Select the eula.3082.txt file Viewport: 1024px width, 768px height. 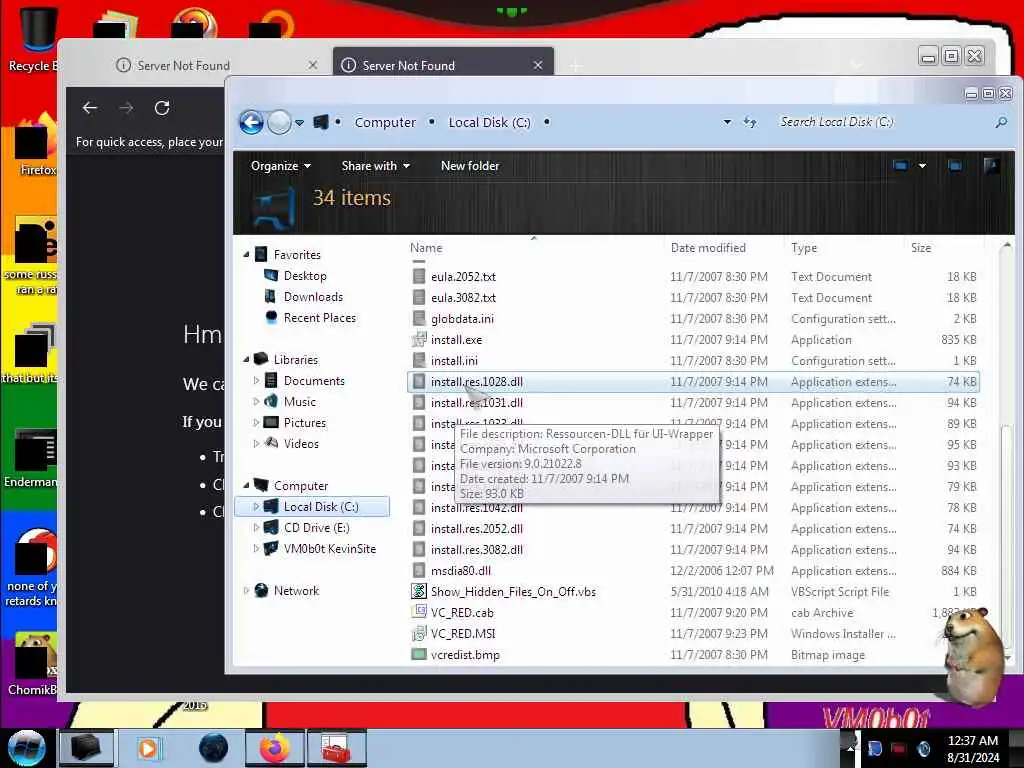463,297
